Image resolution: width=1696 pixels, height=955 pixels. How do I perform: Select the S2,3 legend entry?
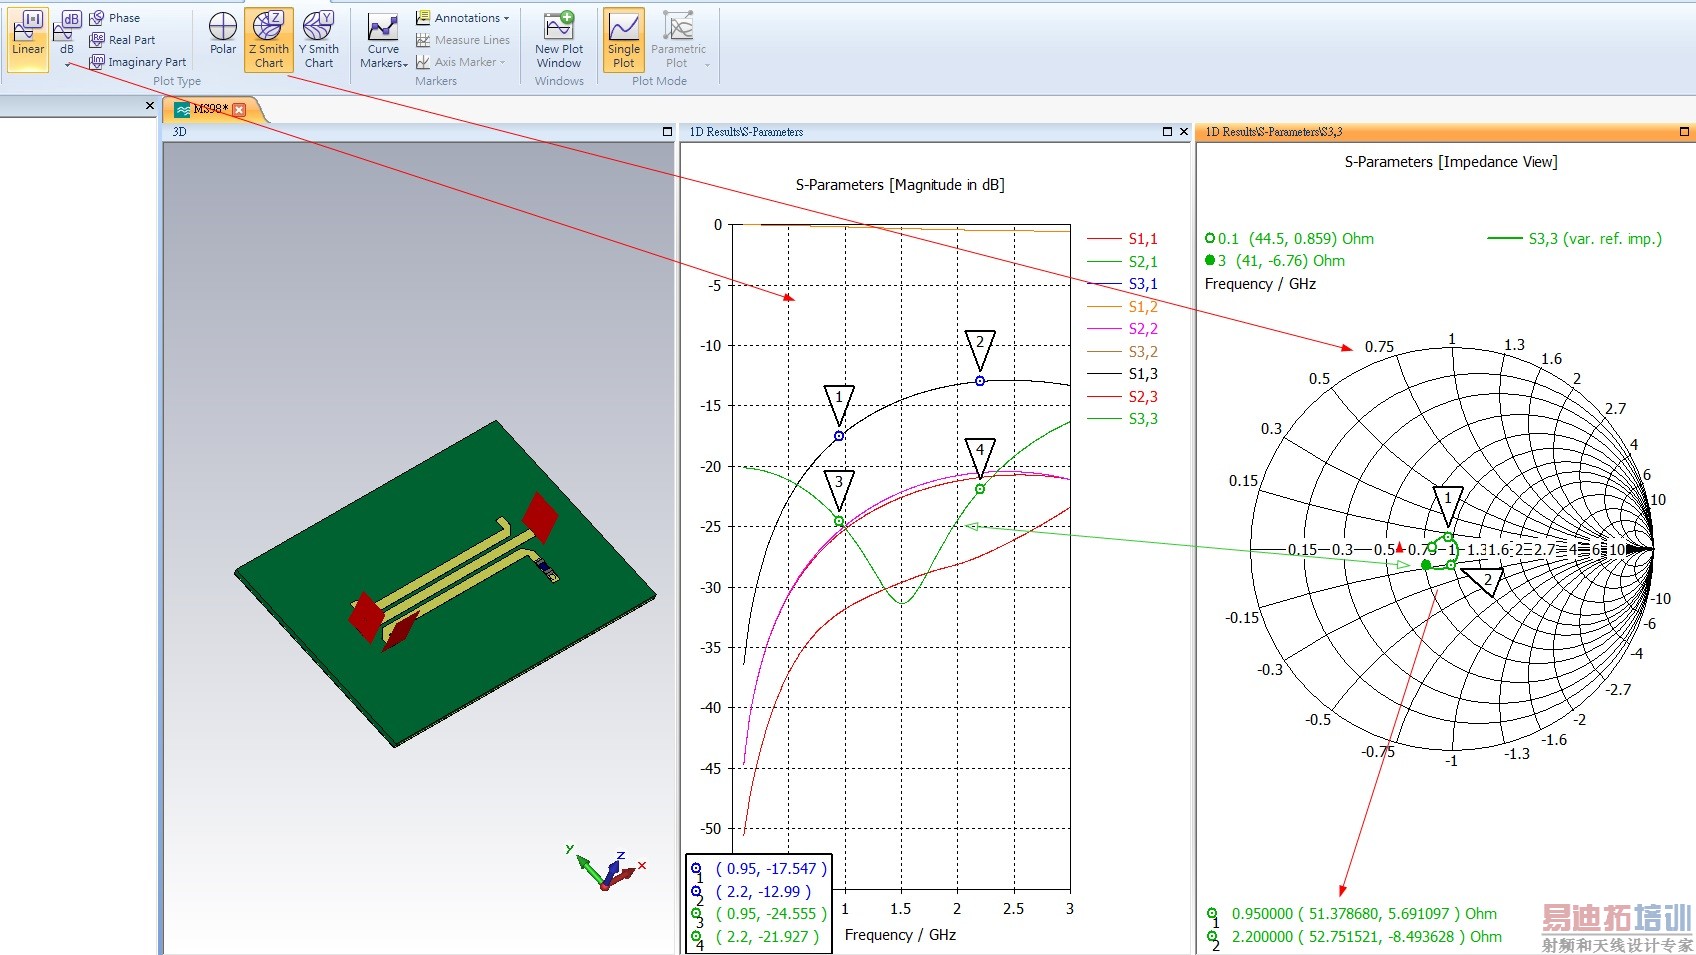coord(1123,397)
